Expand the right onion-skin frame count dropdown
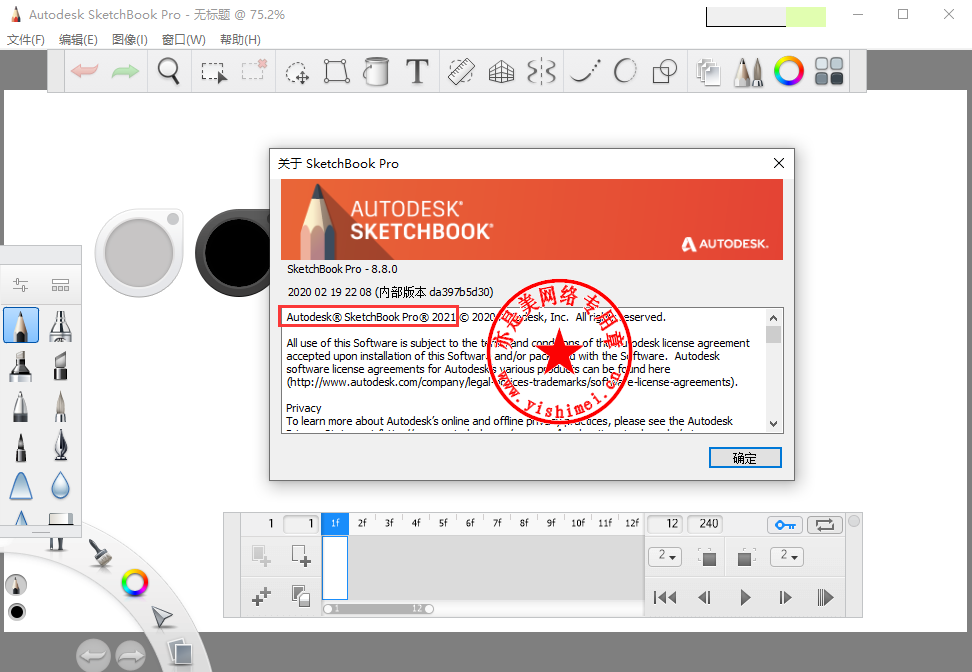This screenshot has width=972, height=672. point(787,556)
